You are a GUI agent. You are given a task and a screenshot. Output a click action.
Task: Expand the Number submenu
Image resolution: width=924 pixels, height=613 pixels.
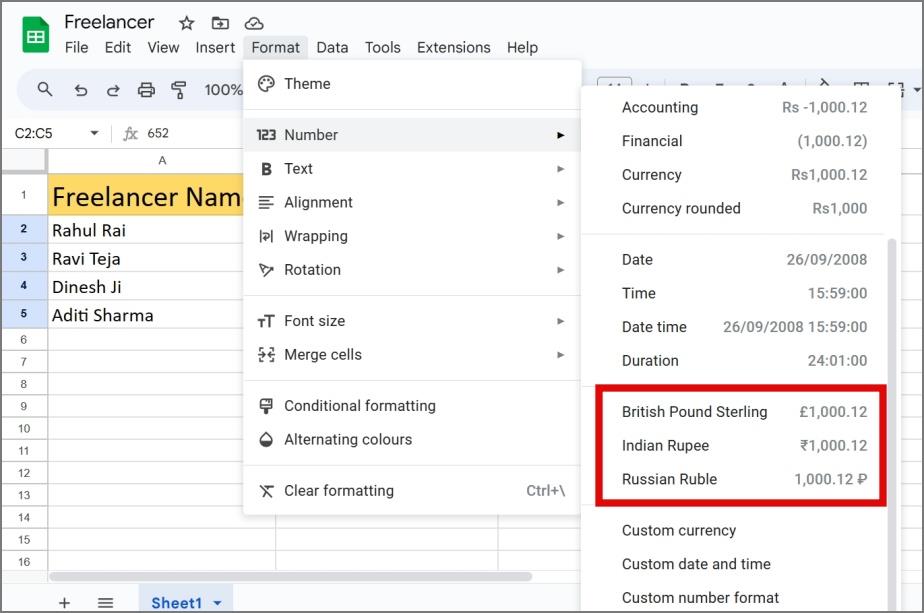pos(412,135)
